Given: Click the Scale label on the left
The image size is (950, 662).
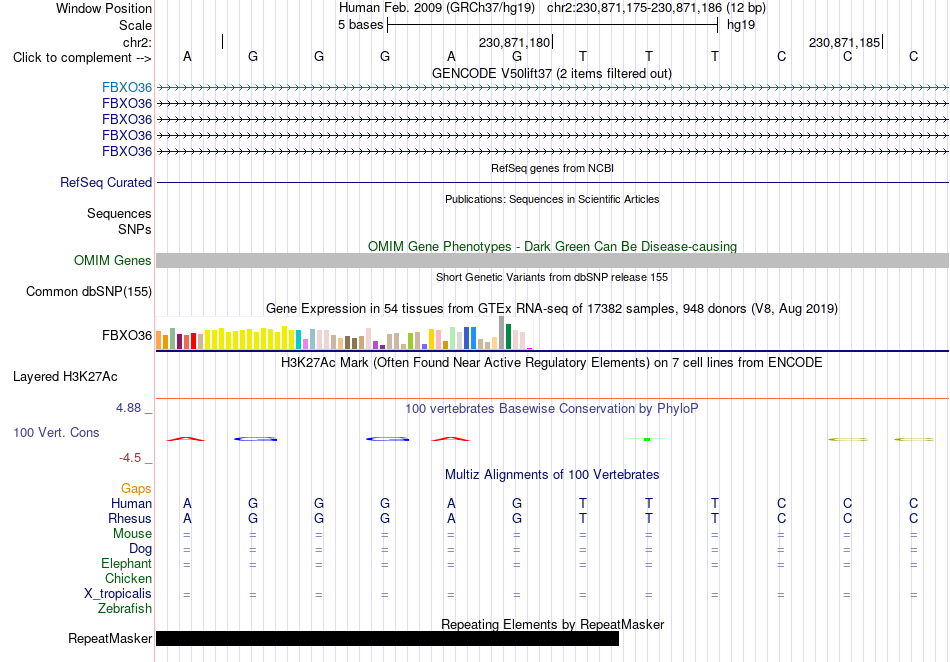Looking at the screenshot, I should point(135,25).
